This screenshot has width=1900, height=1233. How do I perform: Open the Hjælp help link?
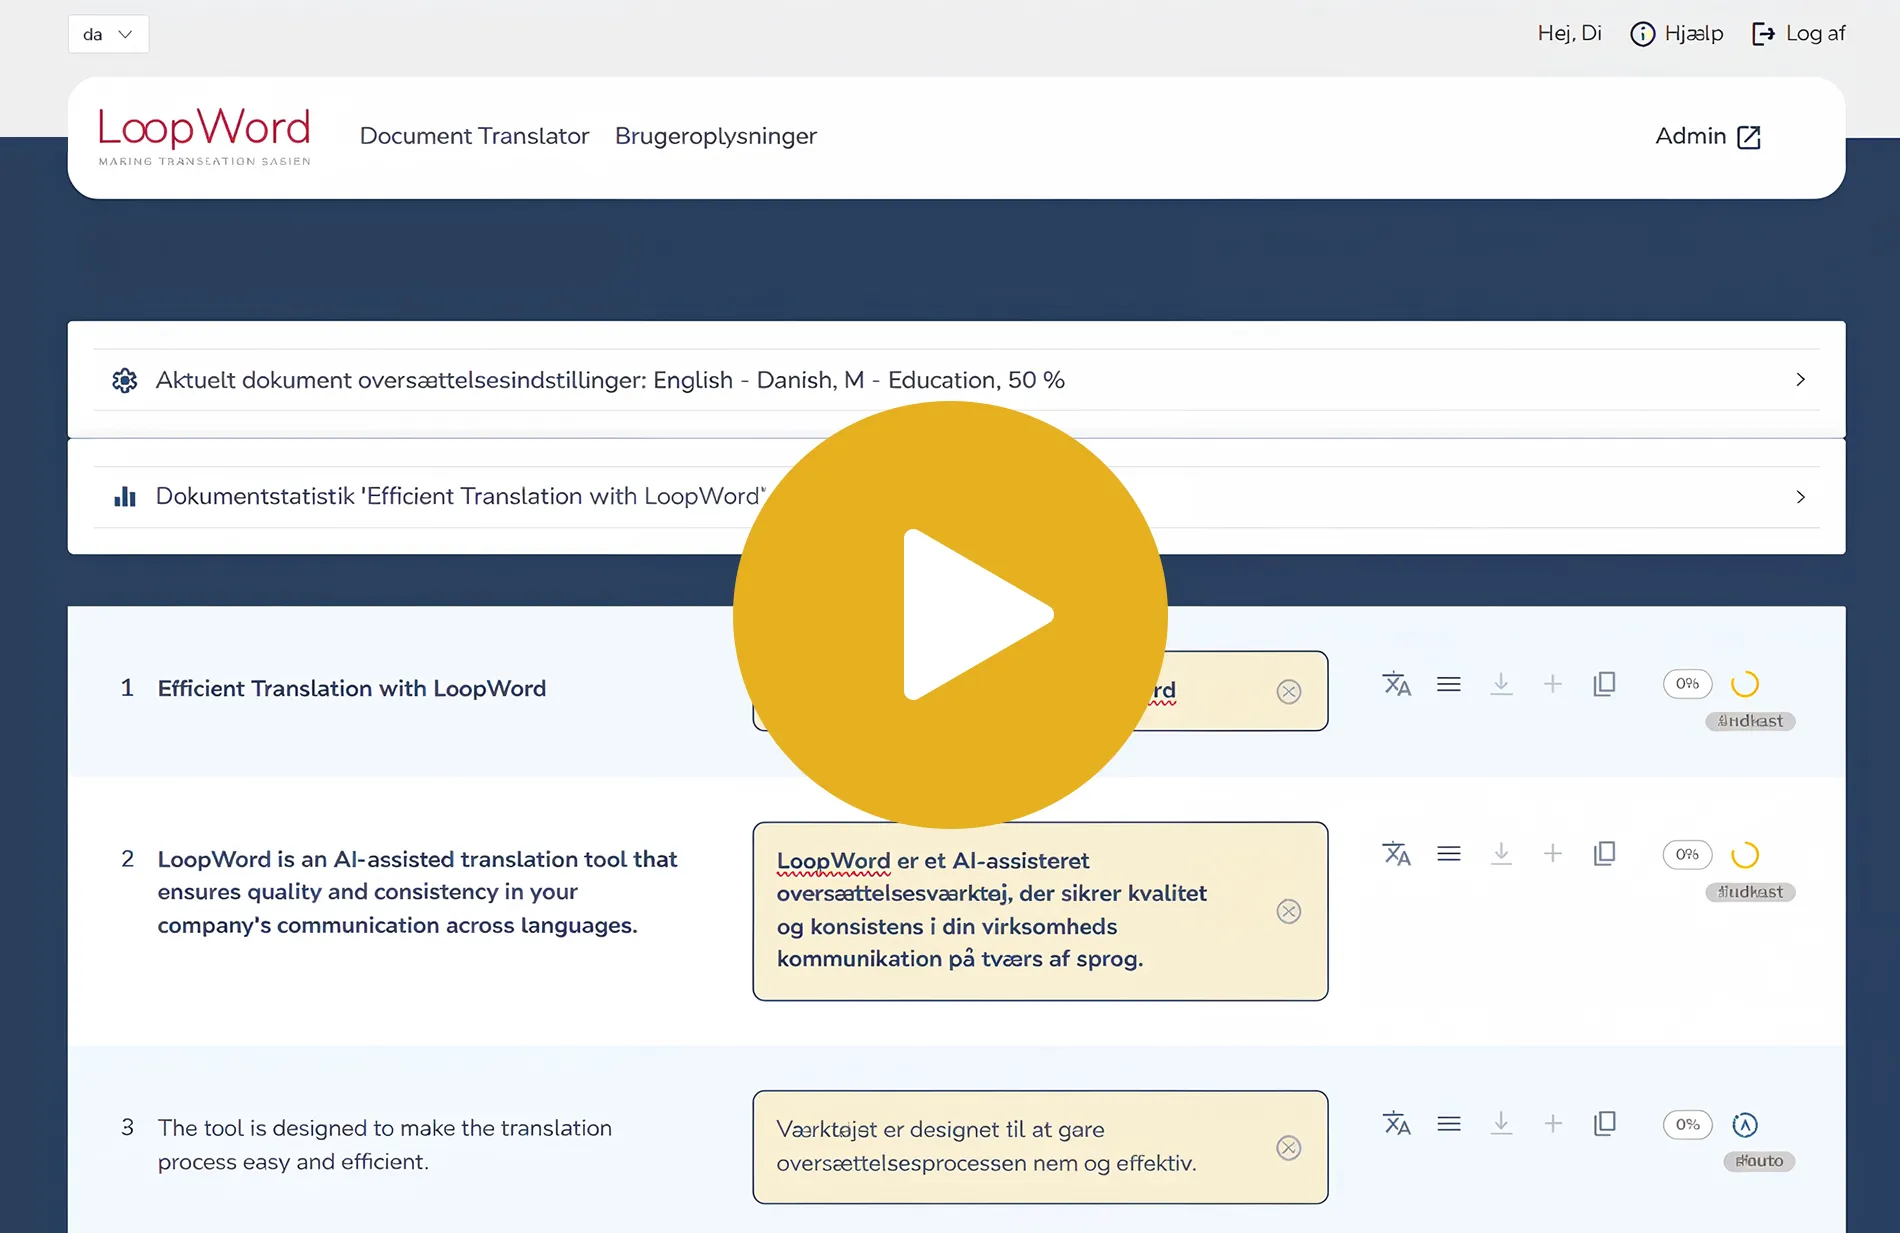click(1677, 34)
